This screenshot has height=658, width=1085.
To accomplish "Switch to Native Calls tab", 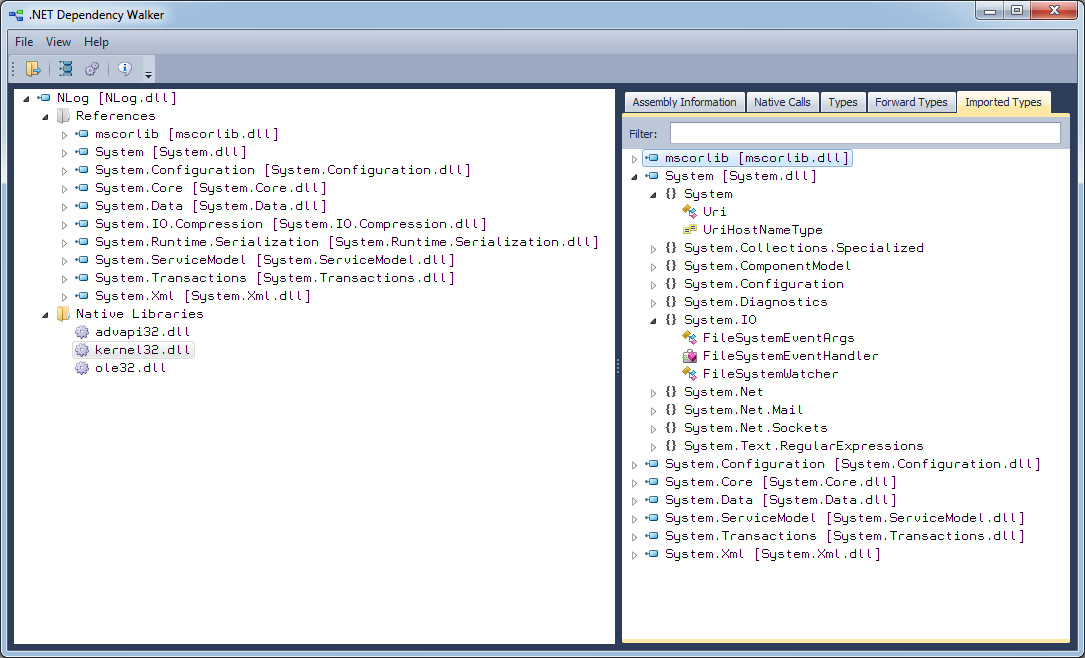I will point(782,102).
